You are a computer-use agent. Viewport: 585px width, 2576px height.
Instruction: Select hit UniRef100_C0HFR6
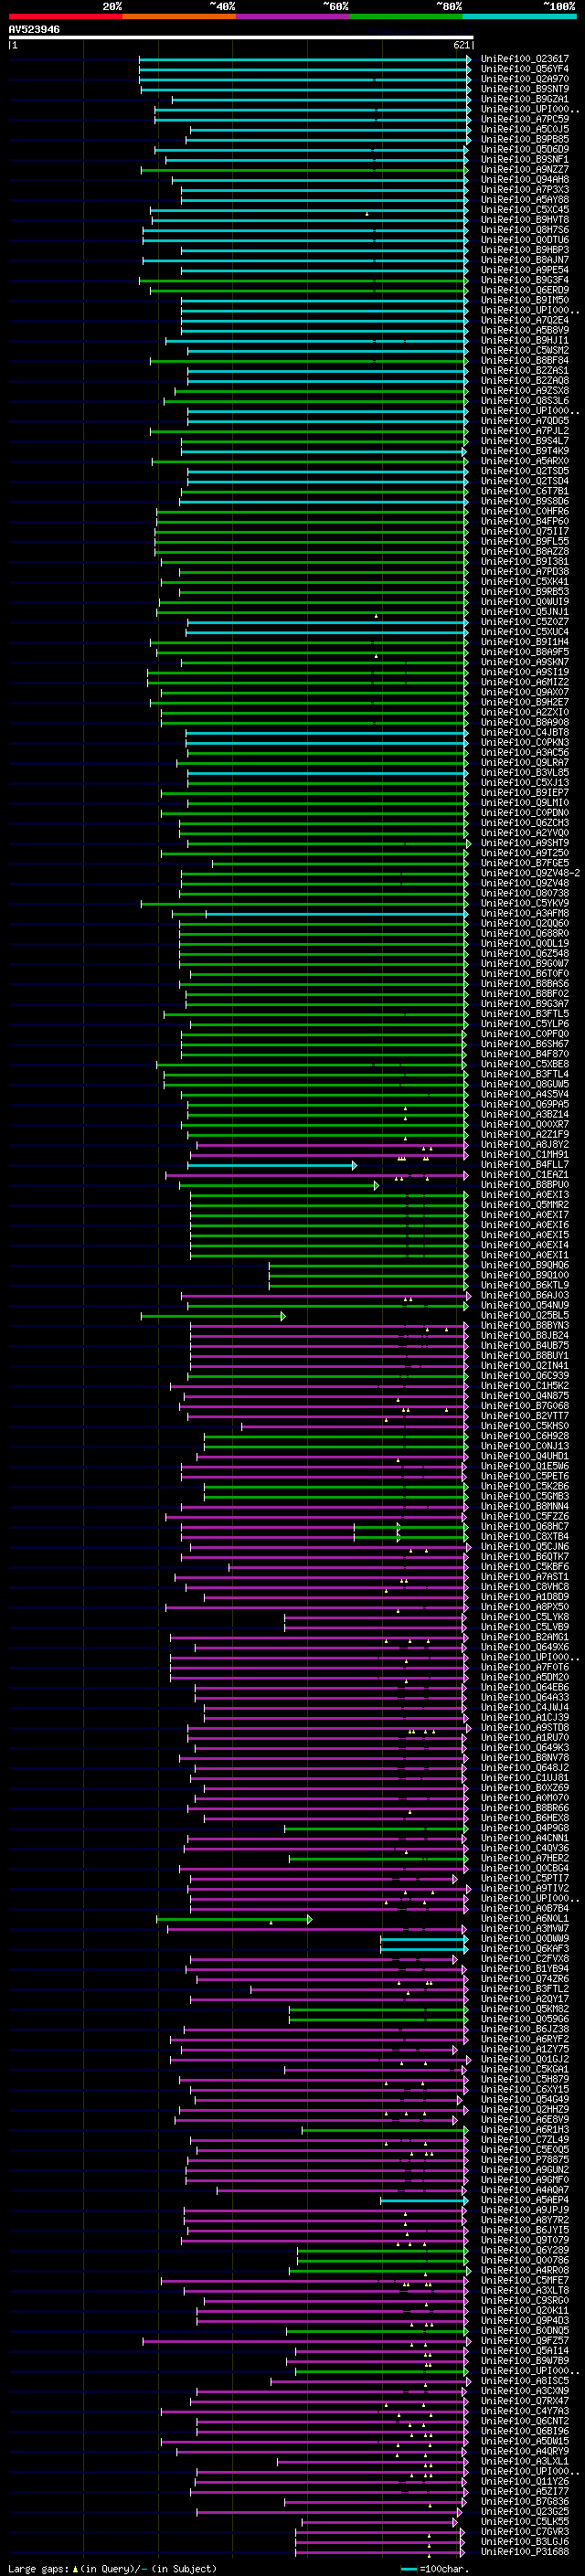[525, 511]
